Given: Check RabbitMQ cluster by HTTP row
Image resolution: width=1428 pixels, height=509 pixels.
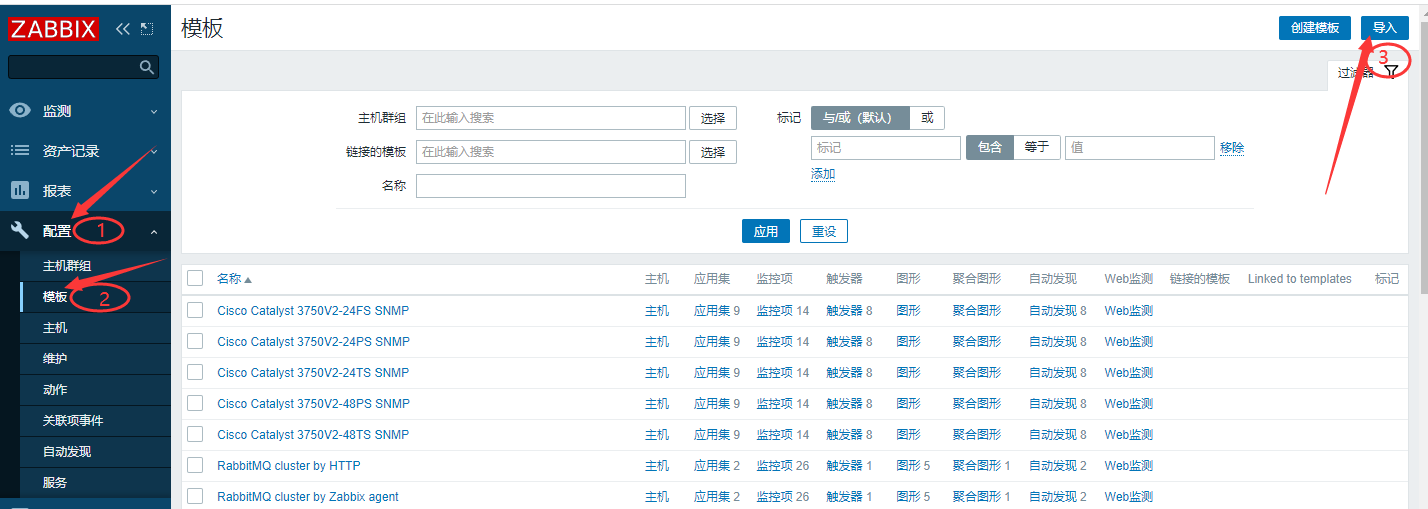Looking at the screenshot, I should (195, 465).
